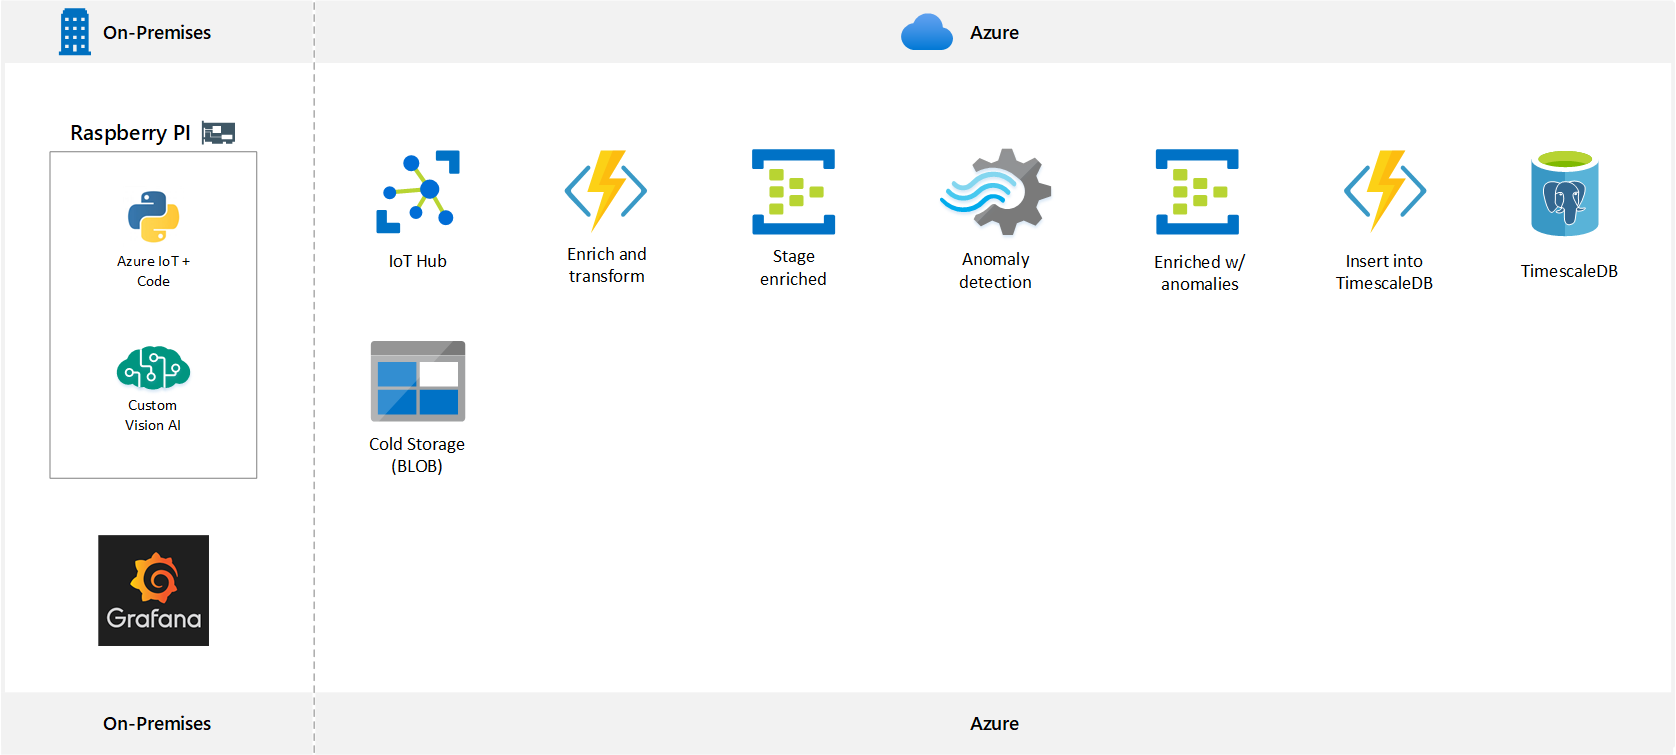Select the Enriched w/ anomalies icon

tap(1197, 192)
